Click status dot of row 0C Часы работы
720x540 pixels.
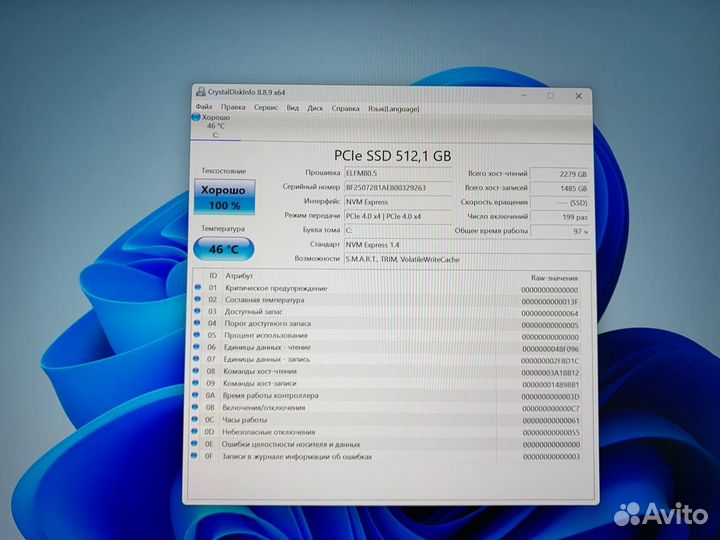coord(195,419)
